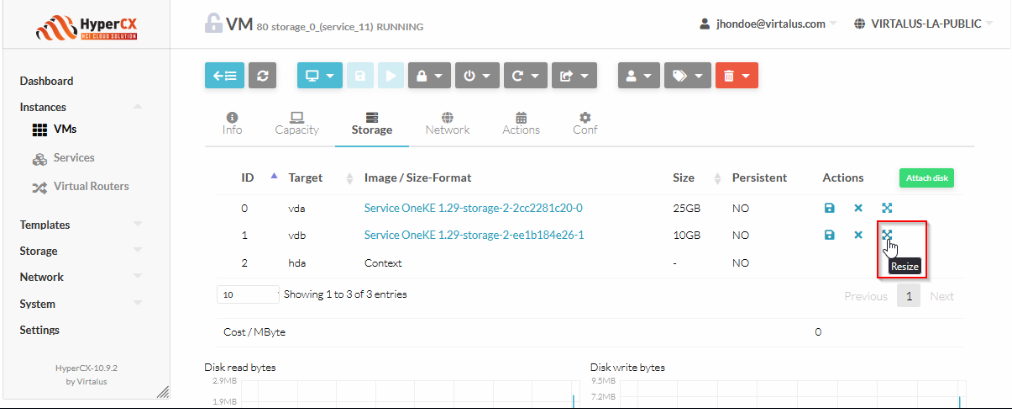Click the back to list button
This screenshot has width=1012, height=409.
224,75
